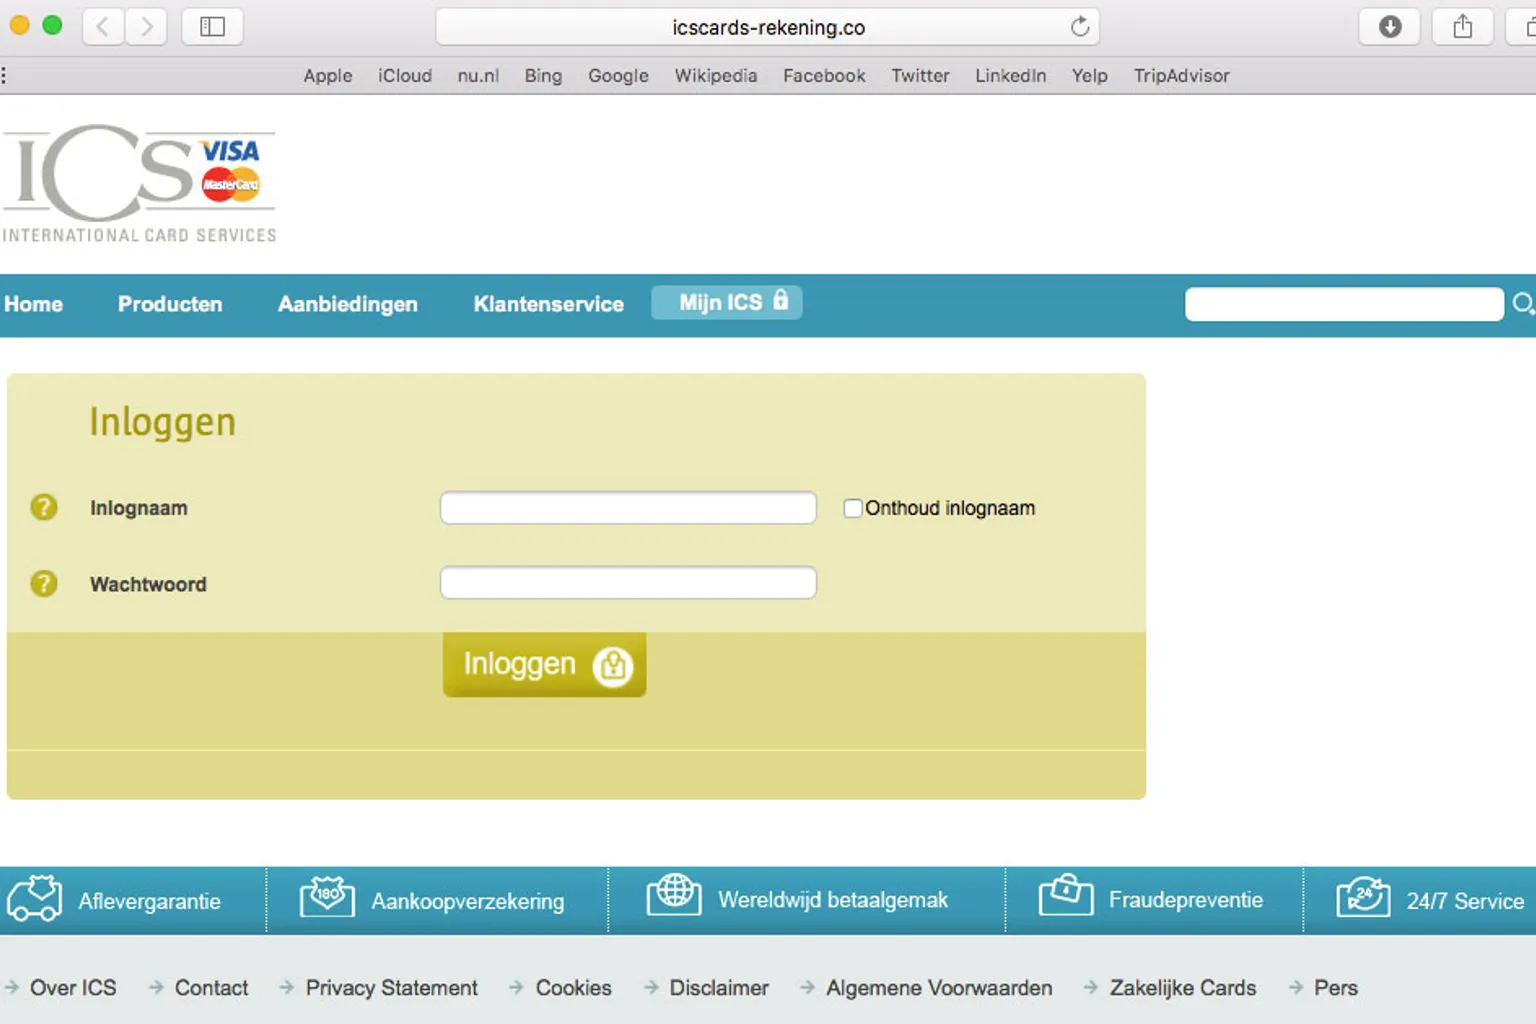
Task: Open the Wikipedia bookmark in favorites bar
Action: tap(715, 76)
